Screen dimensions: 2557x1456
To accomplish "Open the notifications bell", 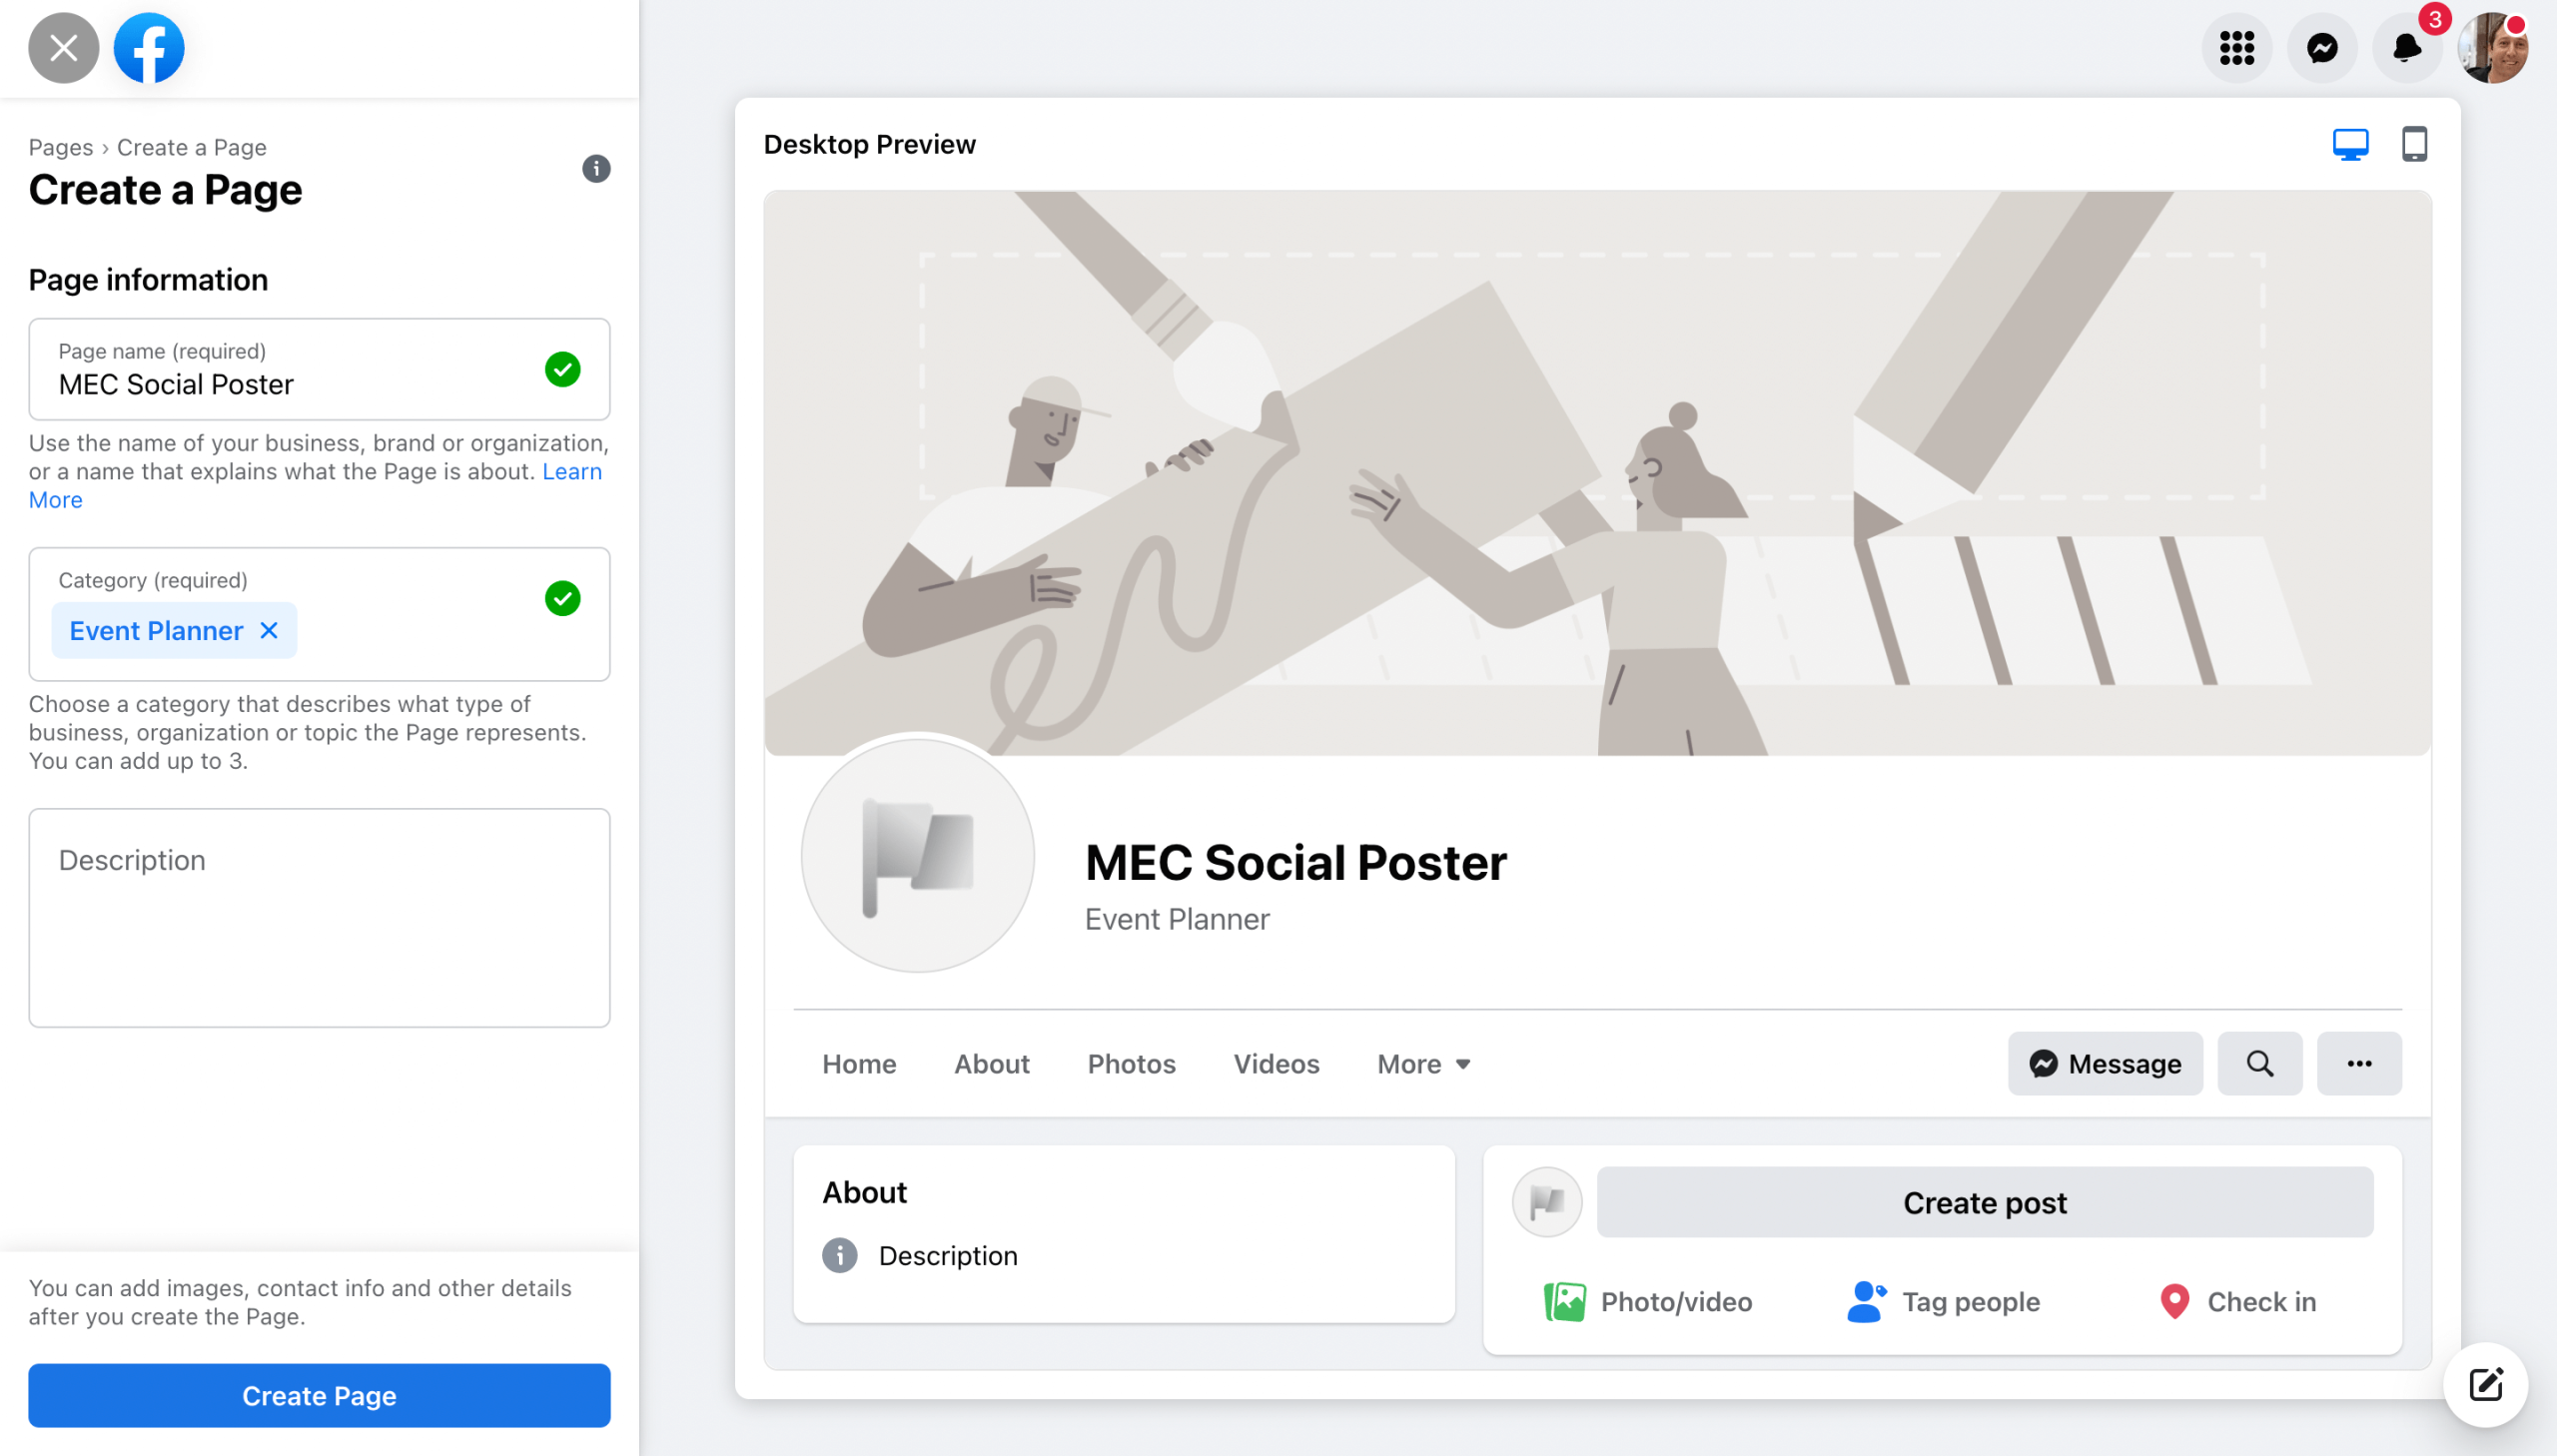I will 2406,48.
